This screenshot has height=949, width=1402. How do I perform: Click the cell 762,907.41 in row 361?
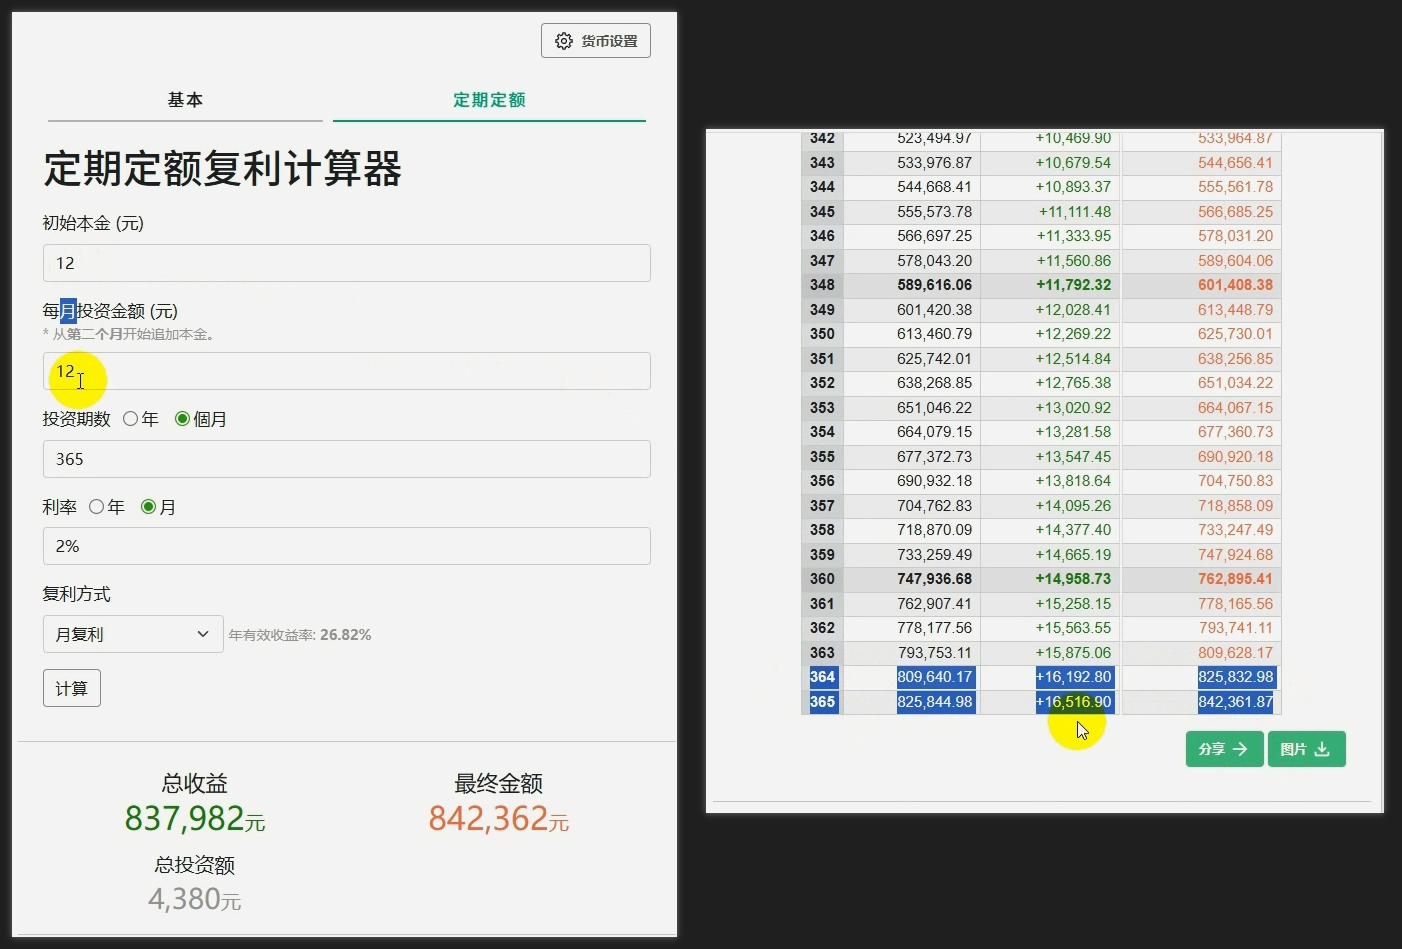pos(935,604)
